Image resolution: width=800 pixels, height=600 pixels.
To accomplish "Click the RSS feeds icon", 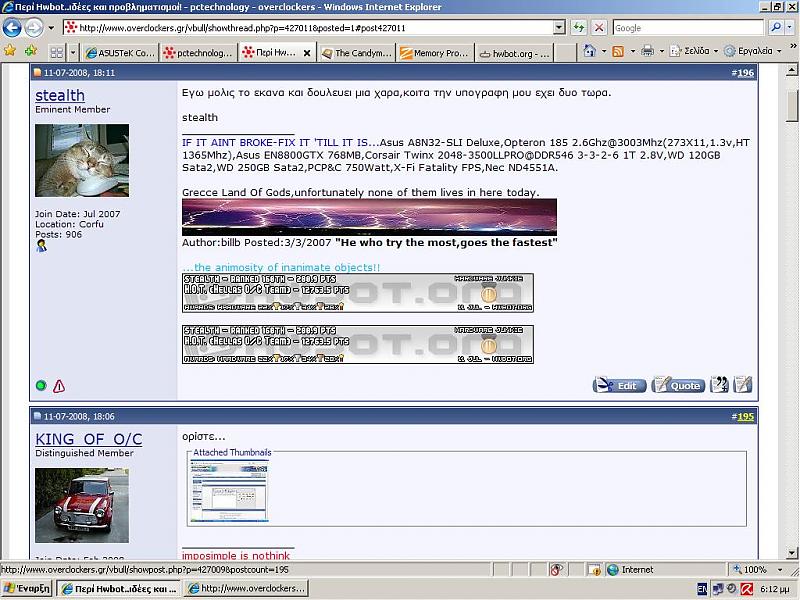I will [618, 51].
